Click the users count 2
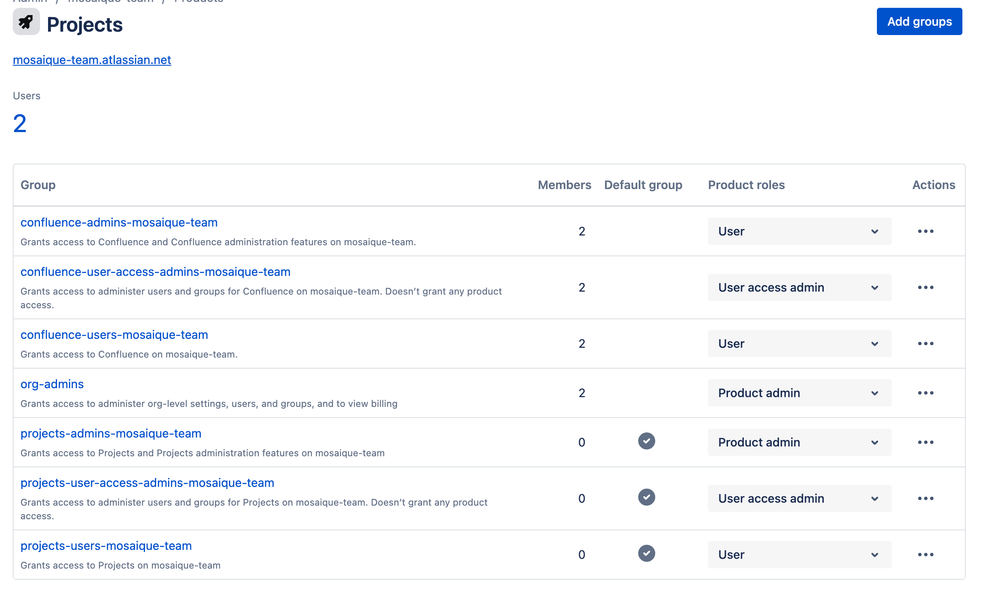Viewport: 999px width, 596px height. tap(20, 124)
